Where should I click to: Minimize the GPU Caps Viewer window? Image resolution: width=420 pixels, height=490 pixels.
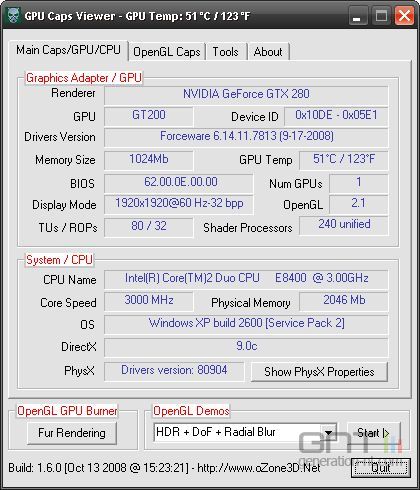click(357, 16)
